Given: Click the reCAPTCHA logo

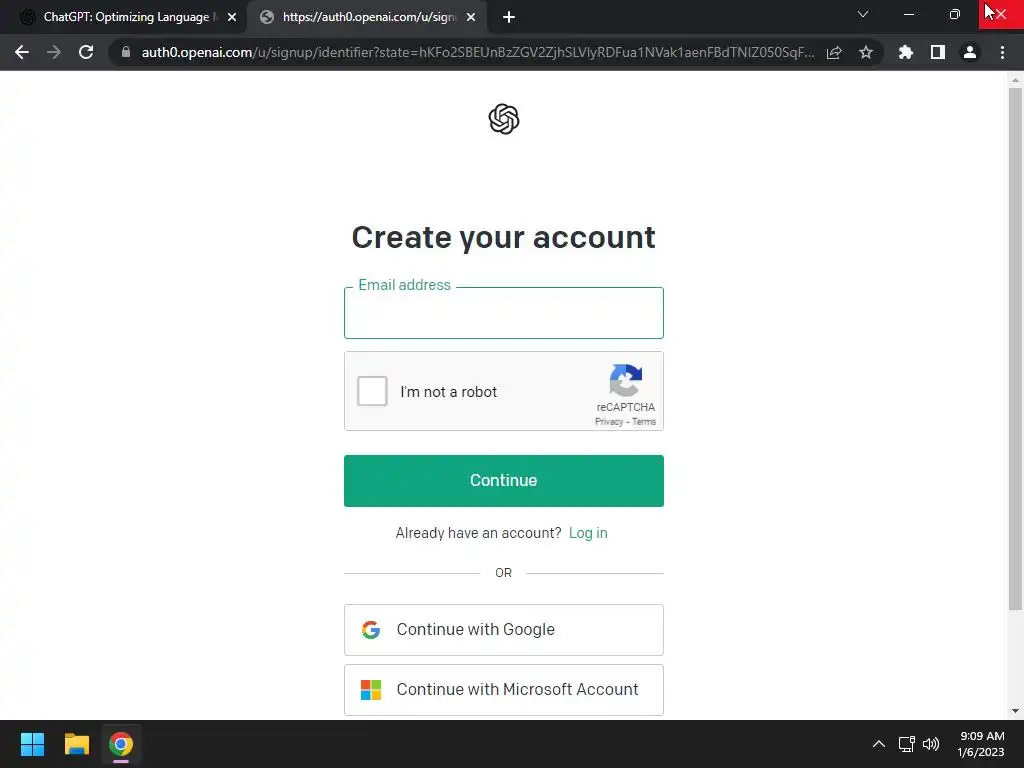Looking at the screenshot, I should click(626, 380).
